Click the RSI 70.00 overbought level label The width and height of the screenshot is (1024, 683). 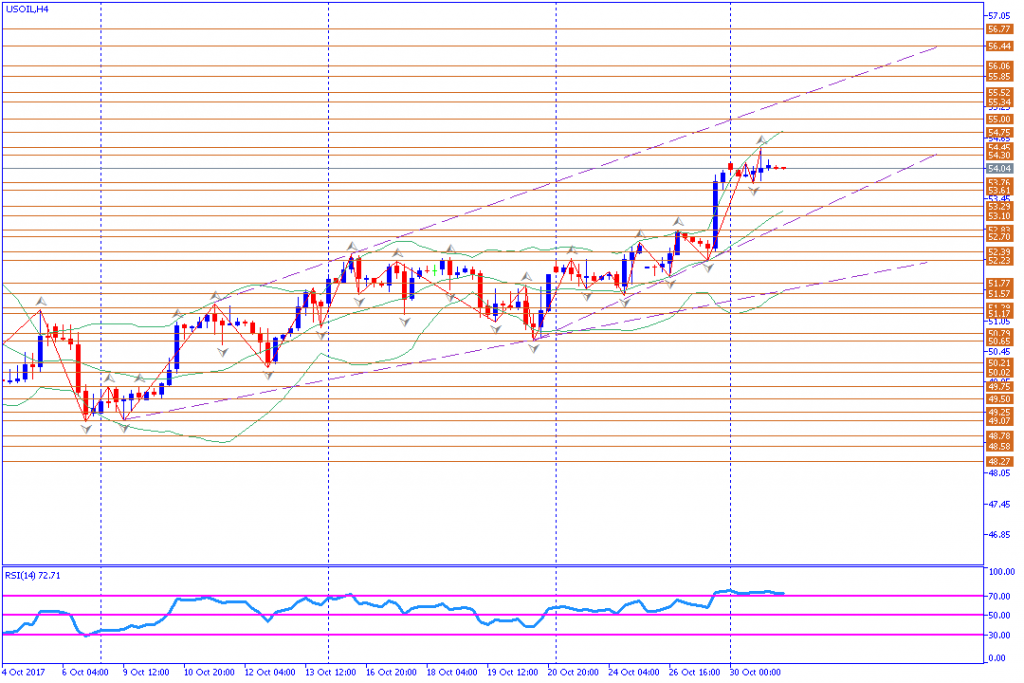point(1001,596)
